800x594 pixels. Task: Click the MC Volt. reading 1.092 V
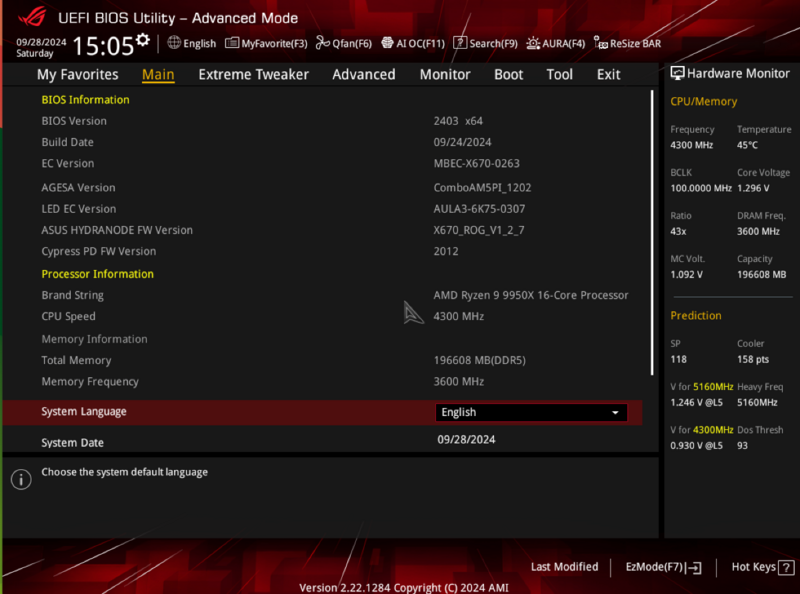click(x=686, y=275)
